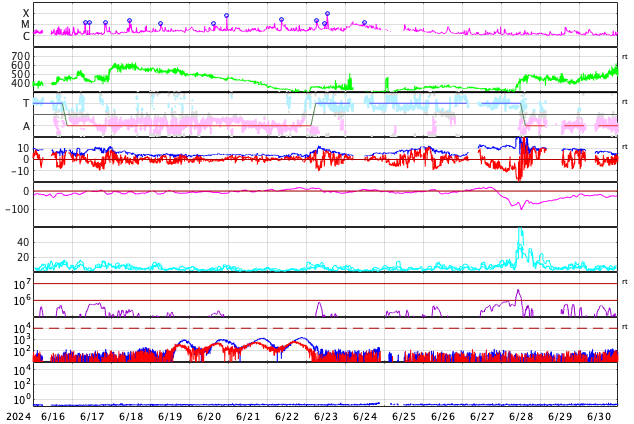Click the 10^3 axis value
This screenshot has width=634, height=424.
22,340
